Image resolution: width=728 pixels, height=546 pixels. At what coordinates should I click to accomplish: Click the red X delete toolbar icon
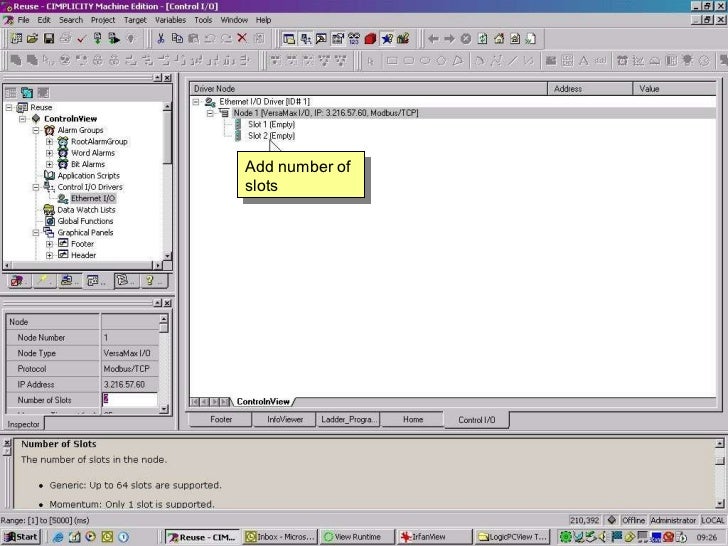click(243, 39)
